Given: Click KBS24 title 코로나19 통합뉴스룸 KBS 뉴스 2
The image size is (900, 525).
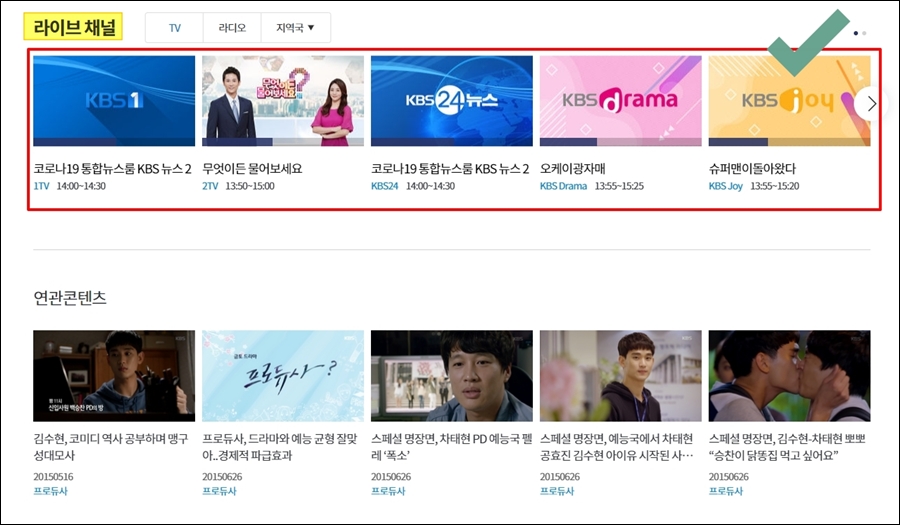Looking at the screenshot, I should pos(450,169).
